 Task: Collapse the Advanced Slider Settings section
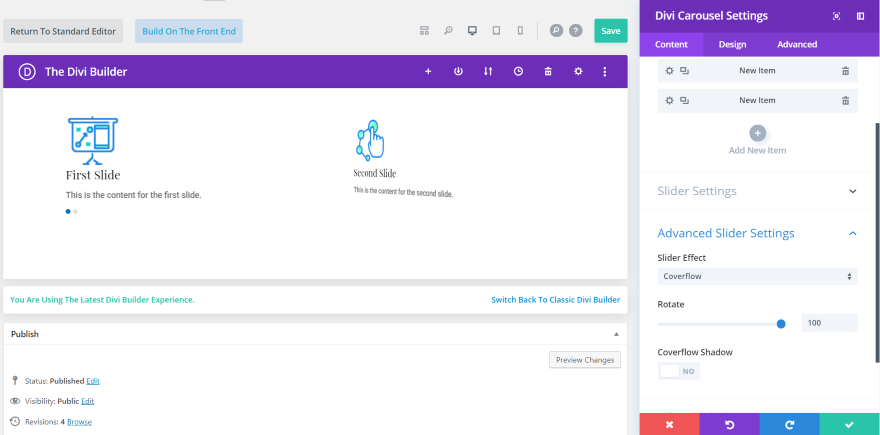(x=758, y=233)
